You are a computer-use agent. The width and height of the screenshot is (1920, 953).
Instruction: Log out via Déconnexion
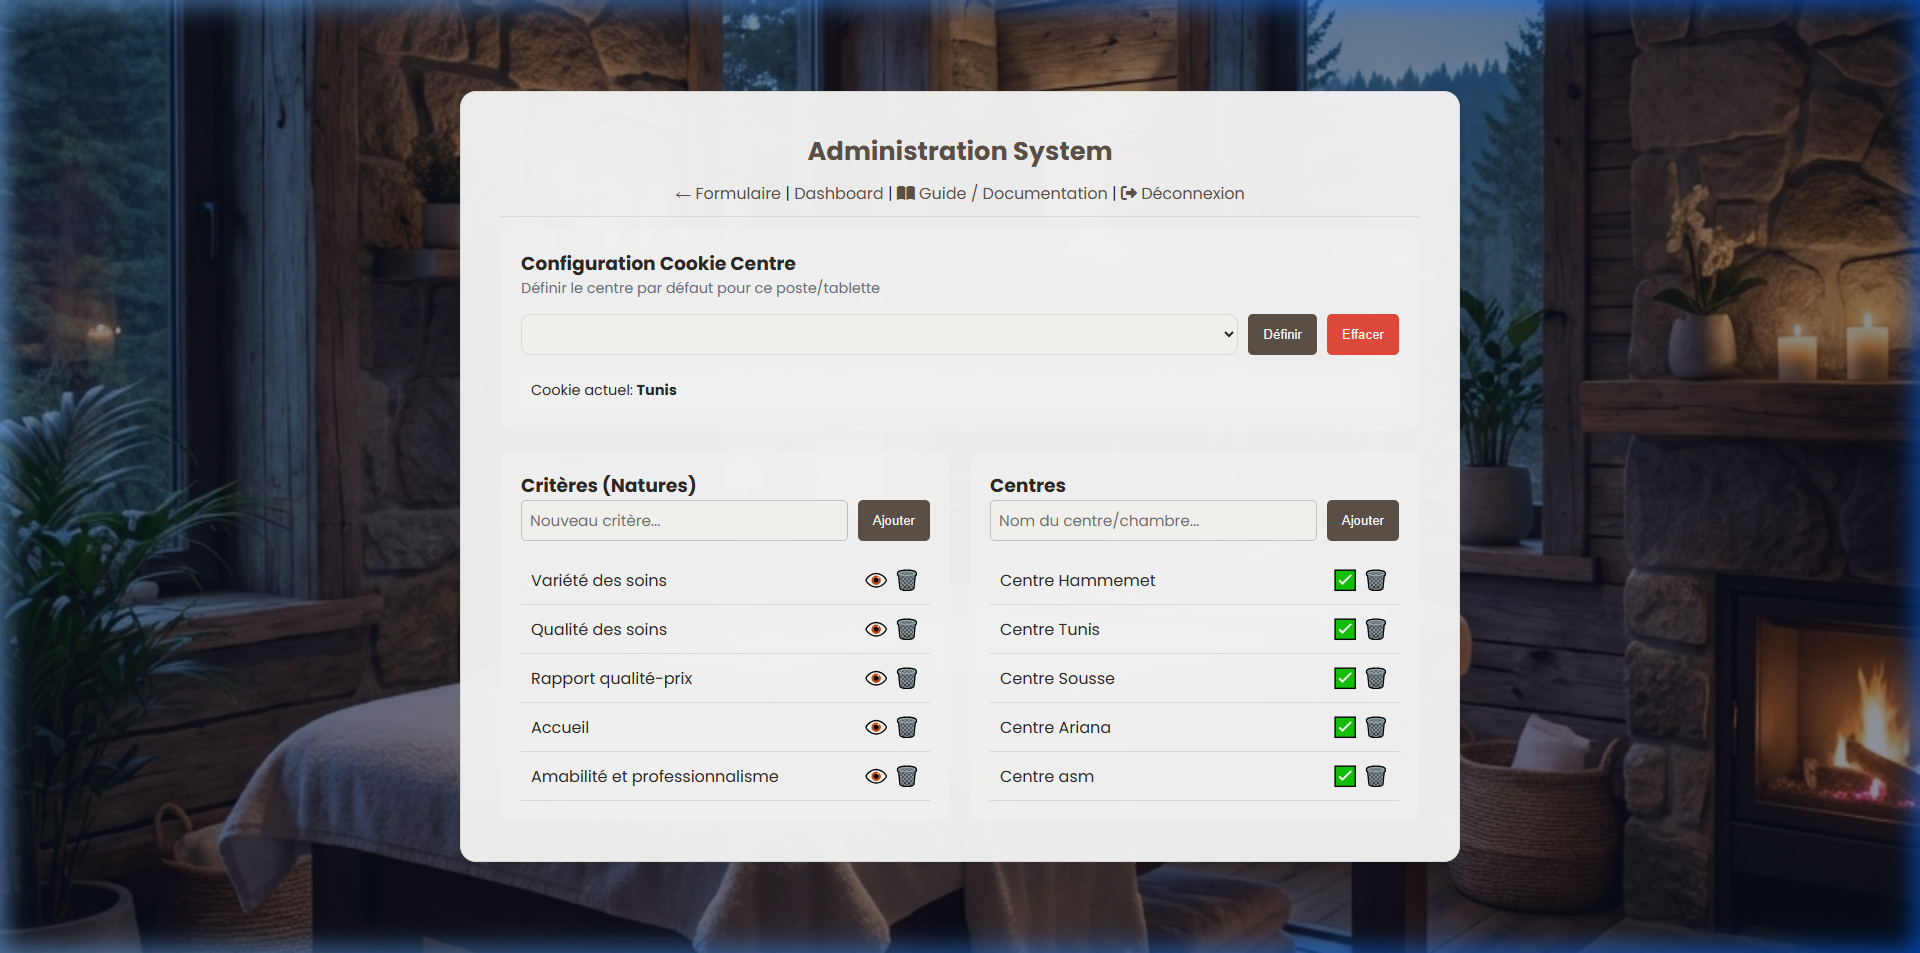[1182, 193]
